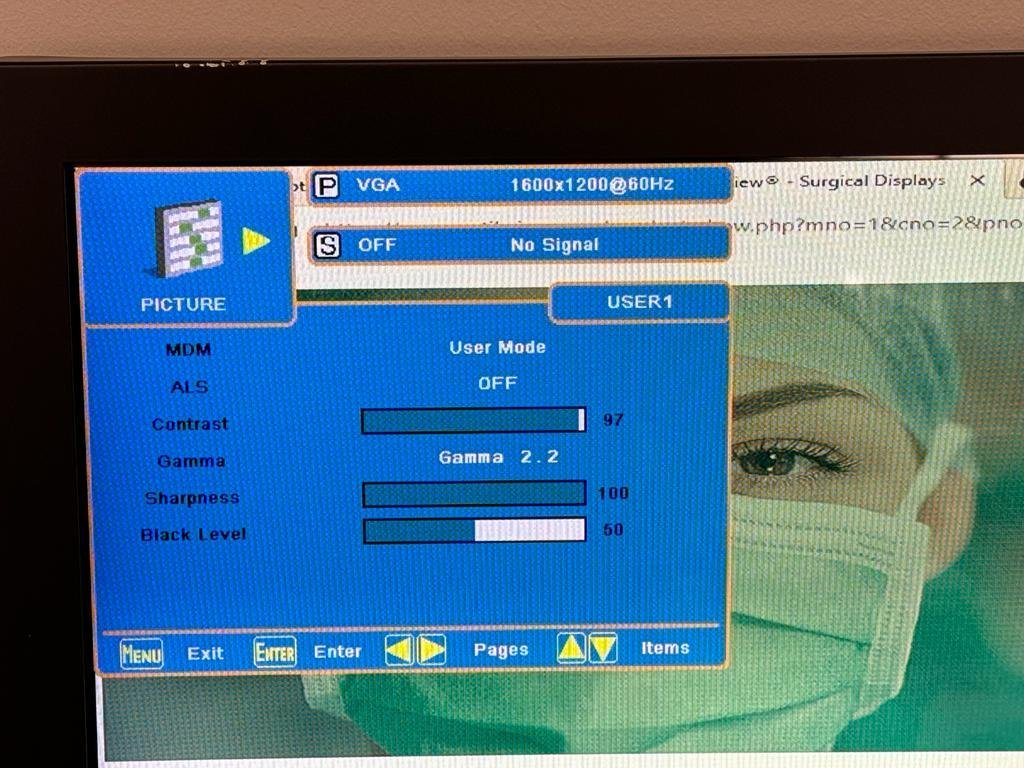This screenshot has width=1024, height=768.
Task: Select the ALS menu item
Action: pyautogui.click(x=189, y=387)
